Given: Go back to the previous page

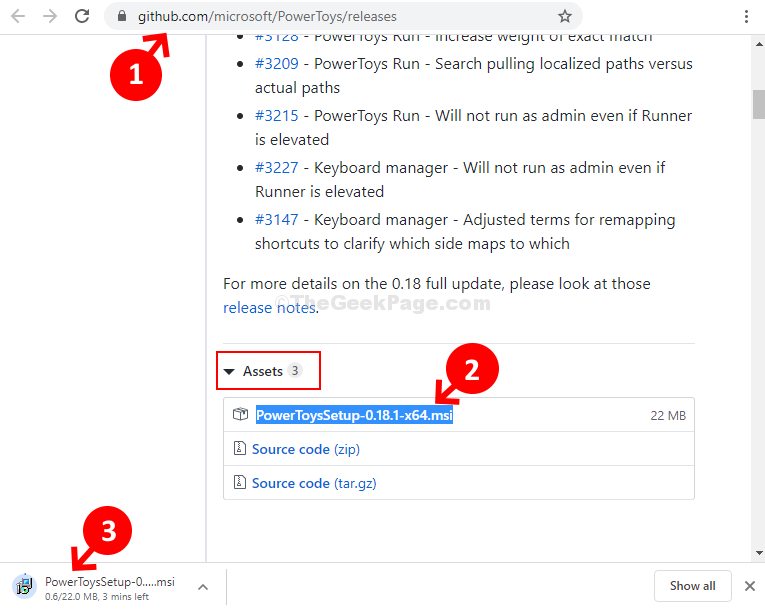Looking at the screenshot, I should [x=18, y=16].
